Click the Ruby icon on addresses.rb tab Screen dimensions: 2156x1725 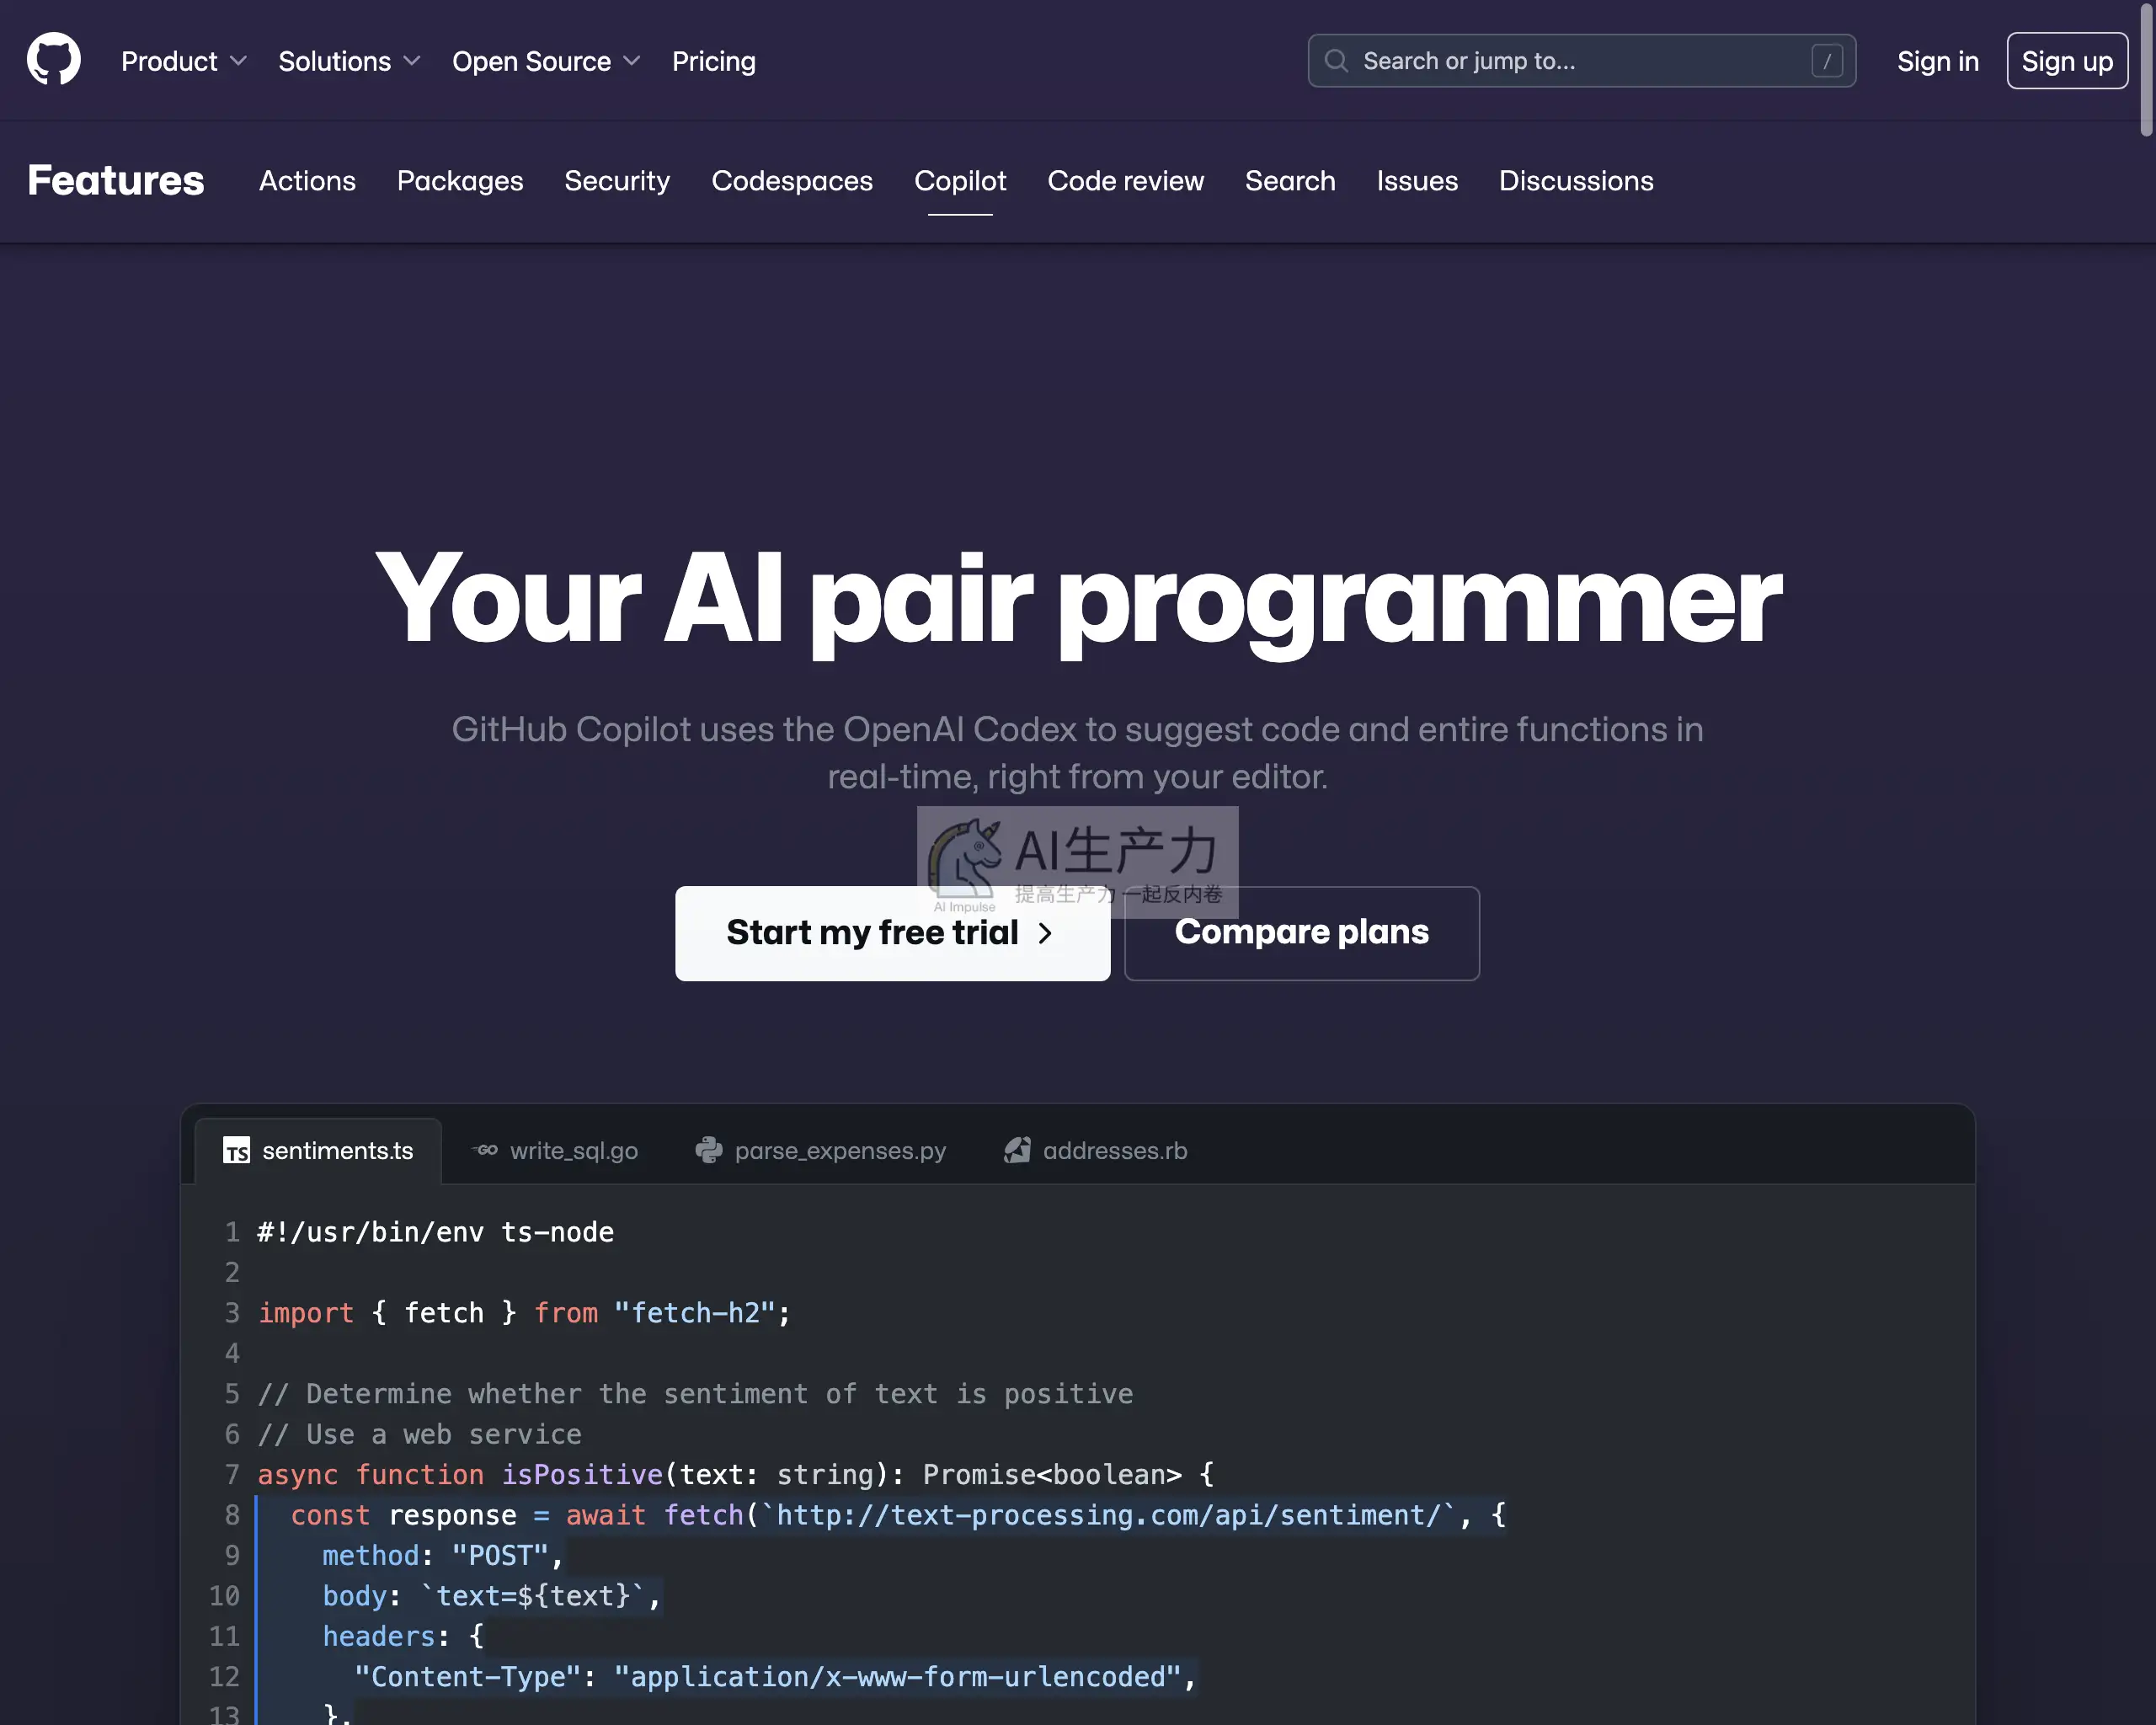coord(1017,1151)
